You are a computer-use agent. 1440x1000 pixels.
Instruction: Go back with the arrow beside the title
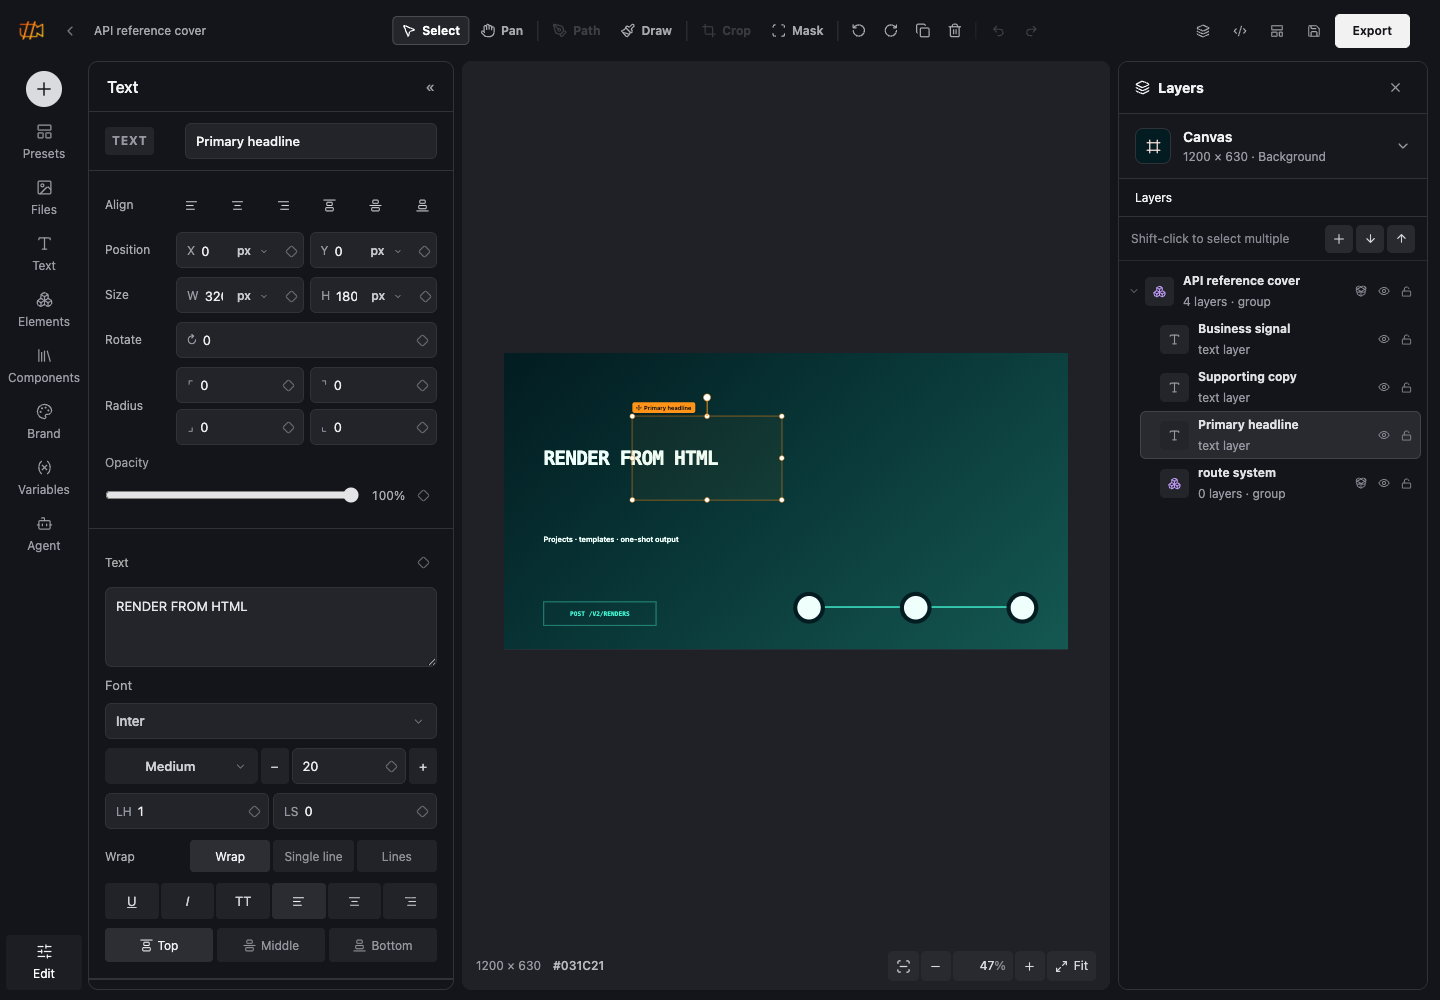(70, 31)
